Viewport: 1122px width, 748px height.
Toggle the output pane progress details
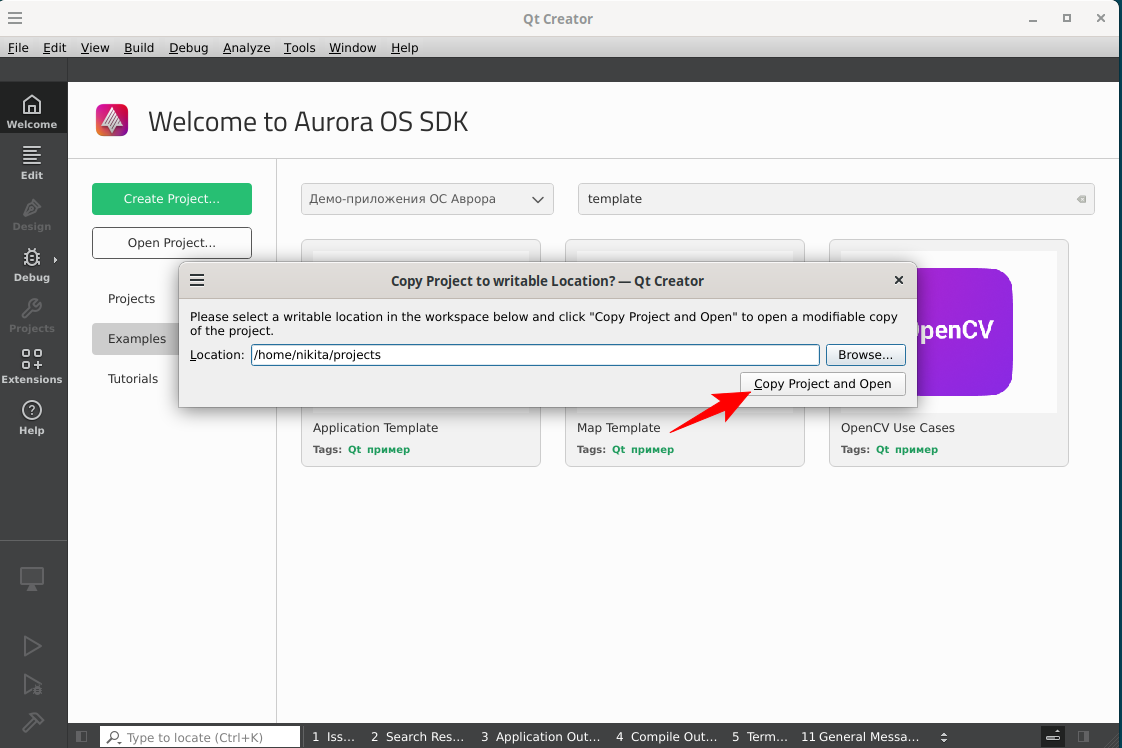[1053, 737]
